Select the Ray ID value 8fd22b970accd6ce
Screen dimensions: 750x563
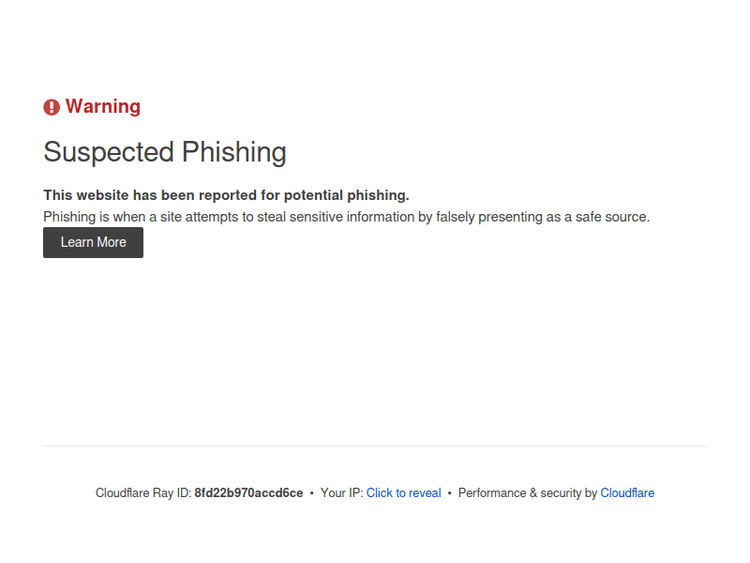coord(249,493)
